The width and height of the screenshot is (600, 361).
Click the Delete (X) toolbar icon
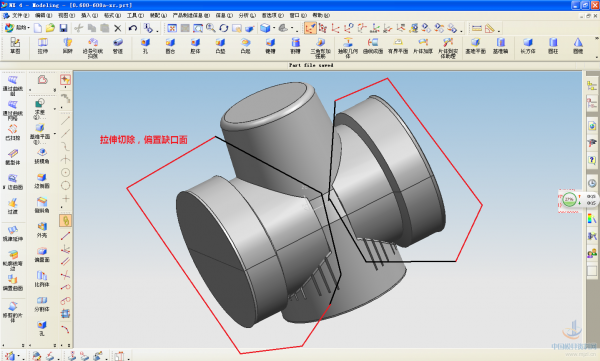[x=118, y=28]
